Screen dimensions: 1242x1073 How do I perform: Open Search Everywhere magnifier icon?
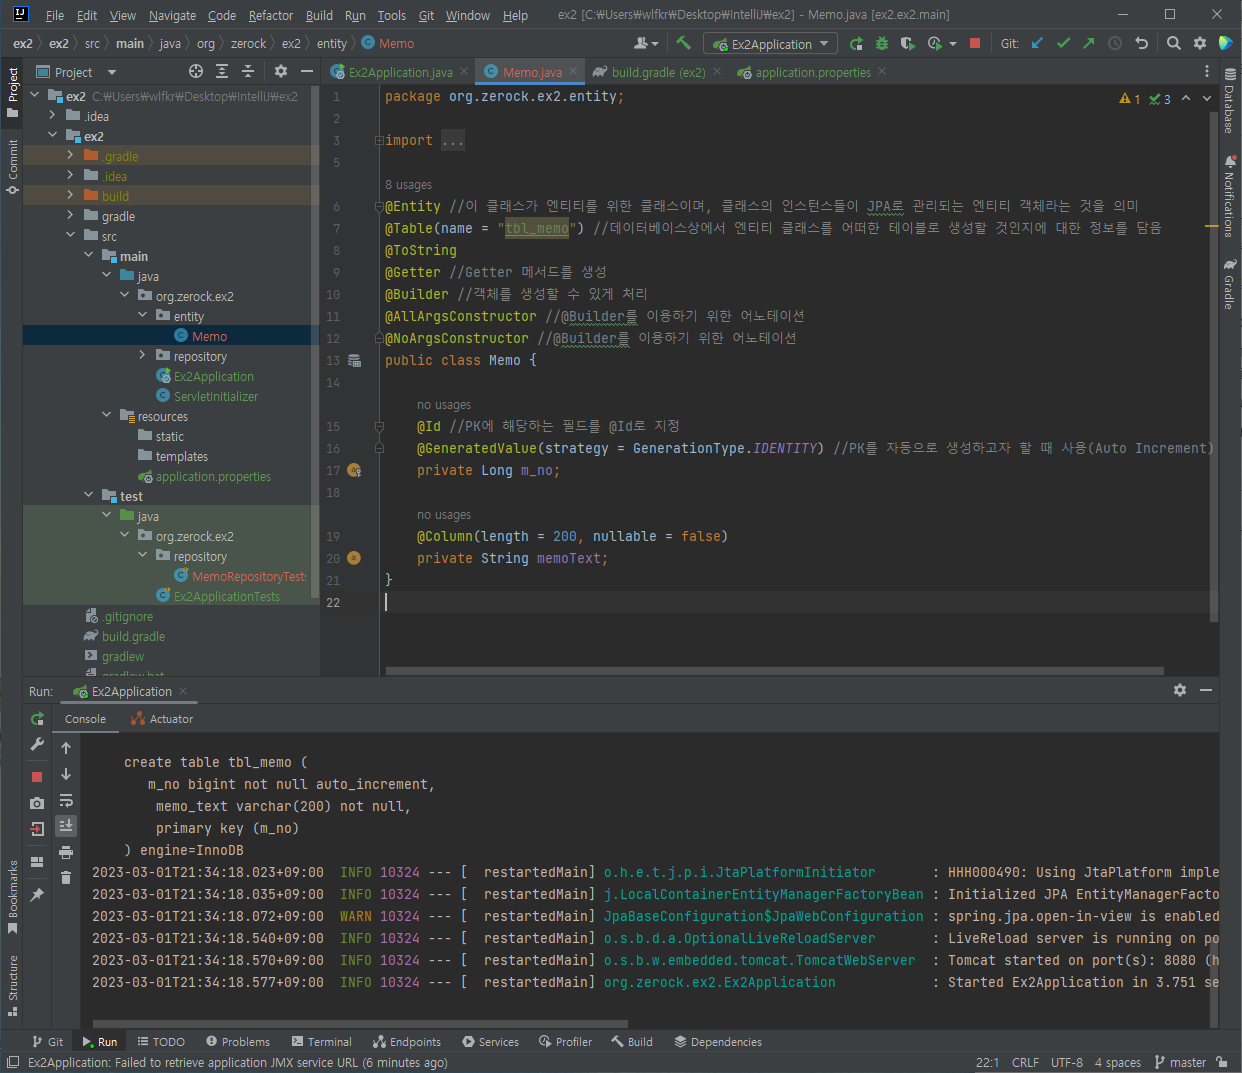(1174, 43)
